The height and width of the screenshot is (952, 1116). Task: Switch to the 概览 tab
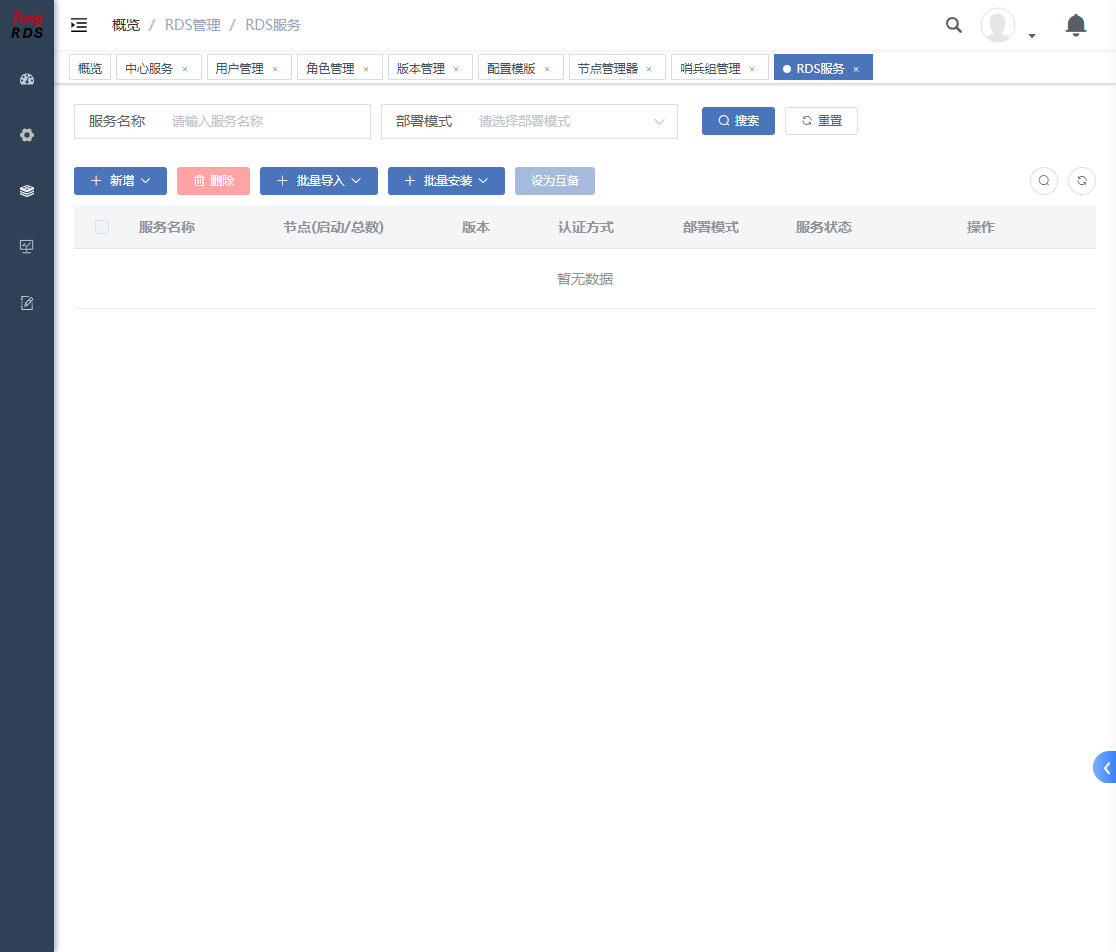point(90,68)
